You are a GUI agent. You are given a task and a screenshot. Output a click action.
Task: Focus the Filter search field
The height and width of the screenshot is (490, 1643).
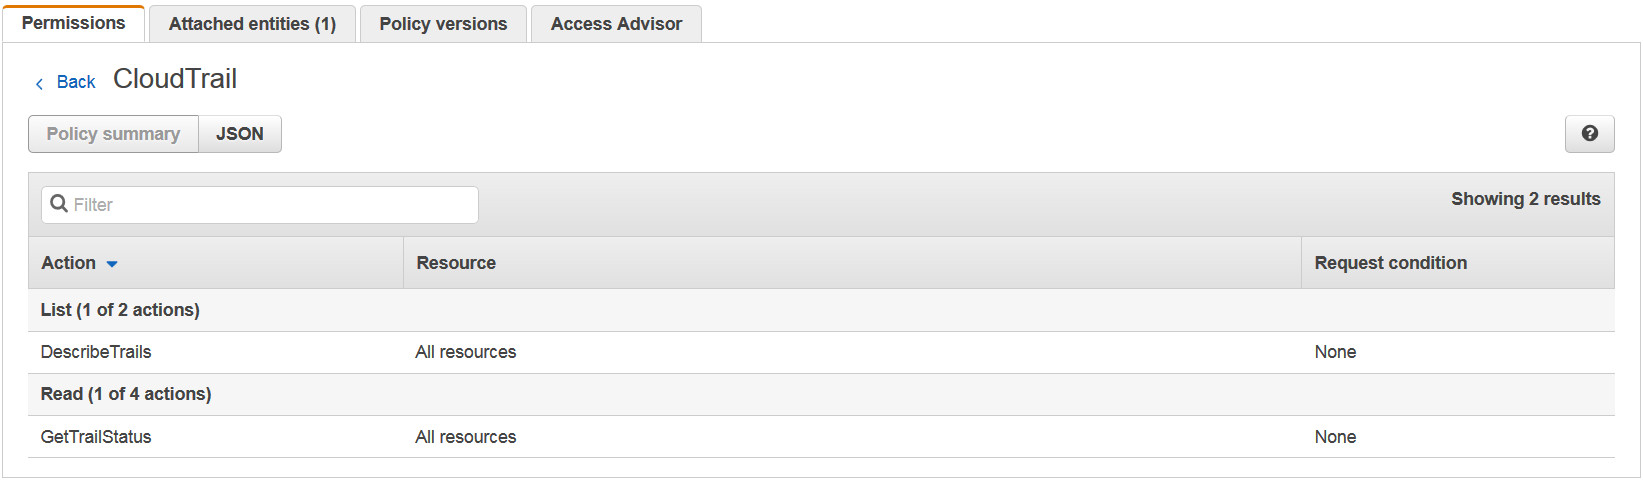tap(270, 205)
